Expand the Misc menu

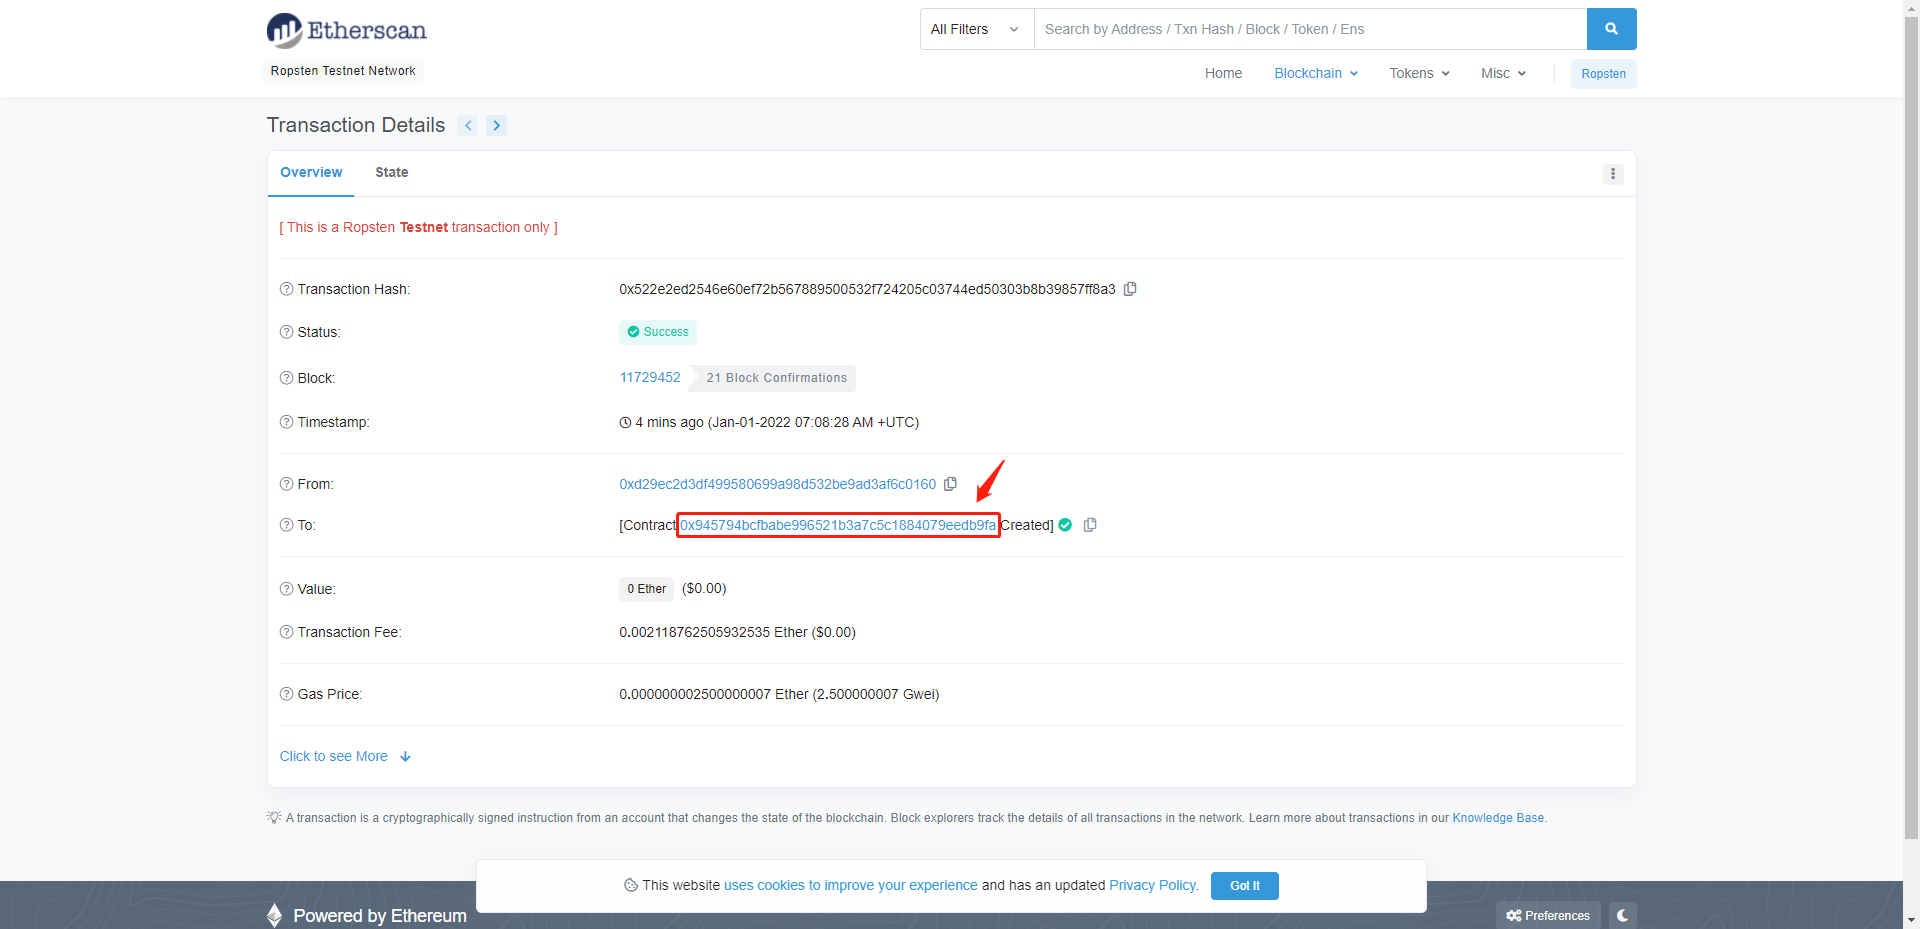tap(1503, 73)
